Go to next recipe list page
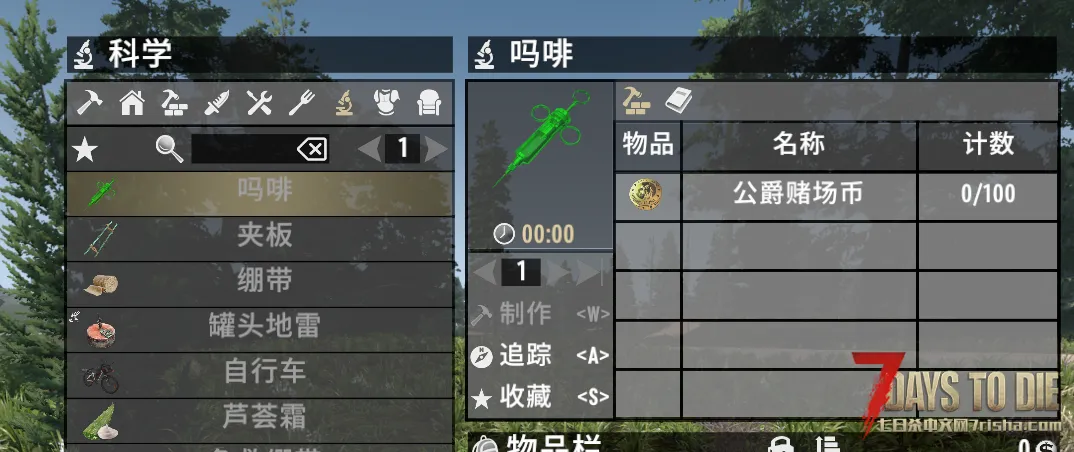Image resolution: width=1074 pixels, height=452 pixels. click(436, 149)
